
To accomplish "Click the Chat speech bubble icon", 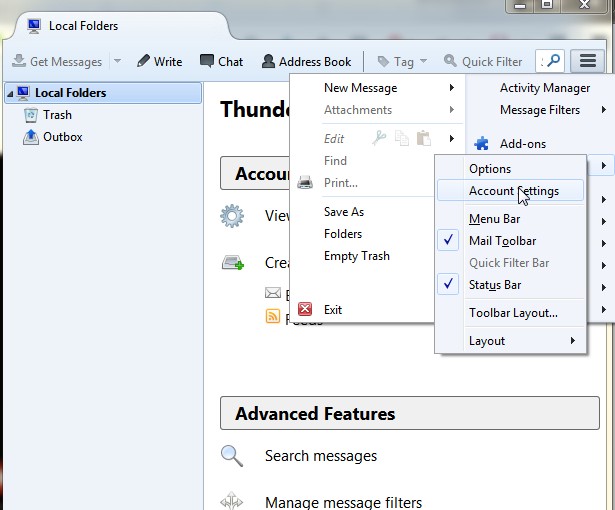I will [207, 61].
